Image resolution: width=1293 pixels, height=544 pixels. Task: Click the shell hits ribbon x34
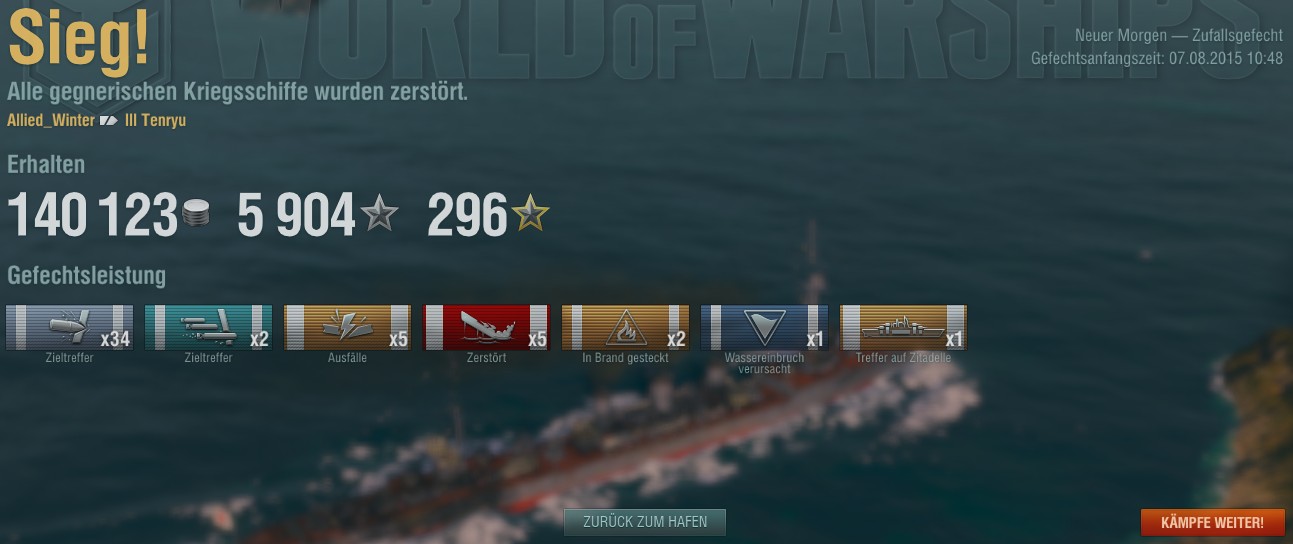70,328
